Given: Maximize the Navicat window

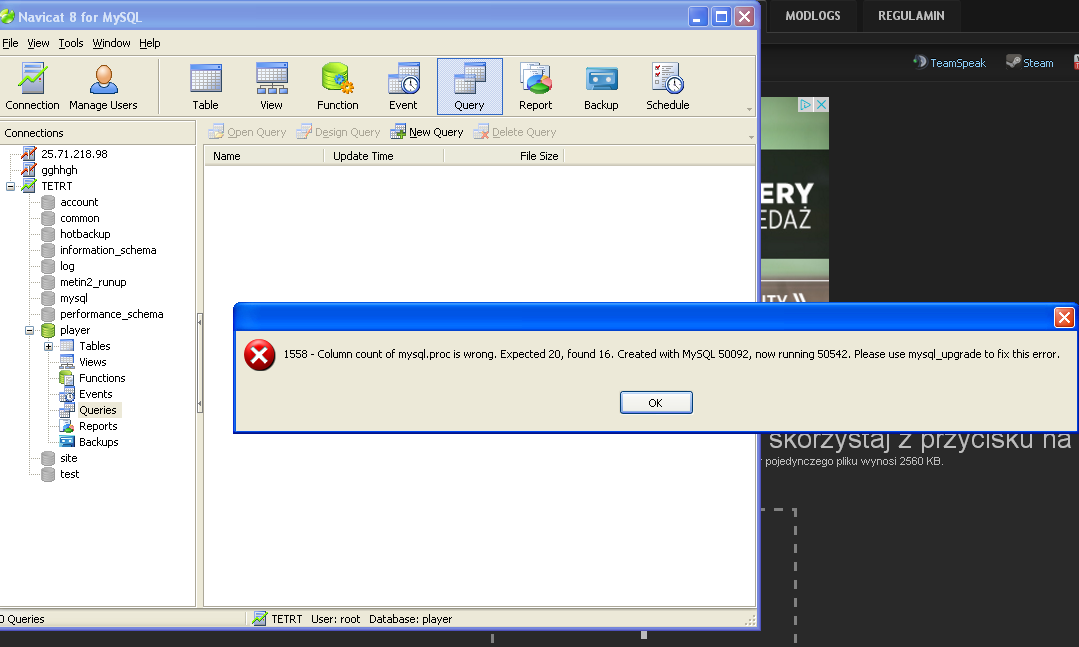Looking at the screenshot, I should [721, 17].
